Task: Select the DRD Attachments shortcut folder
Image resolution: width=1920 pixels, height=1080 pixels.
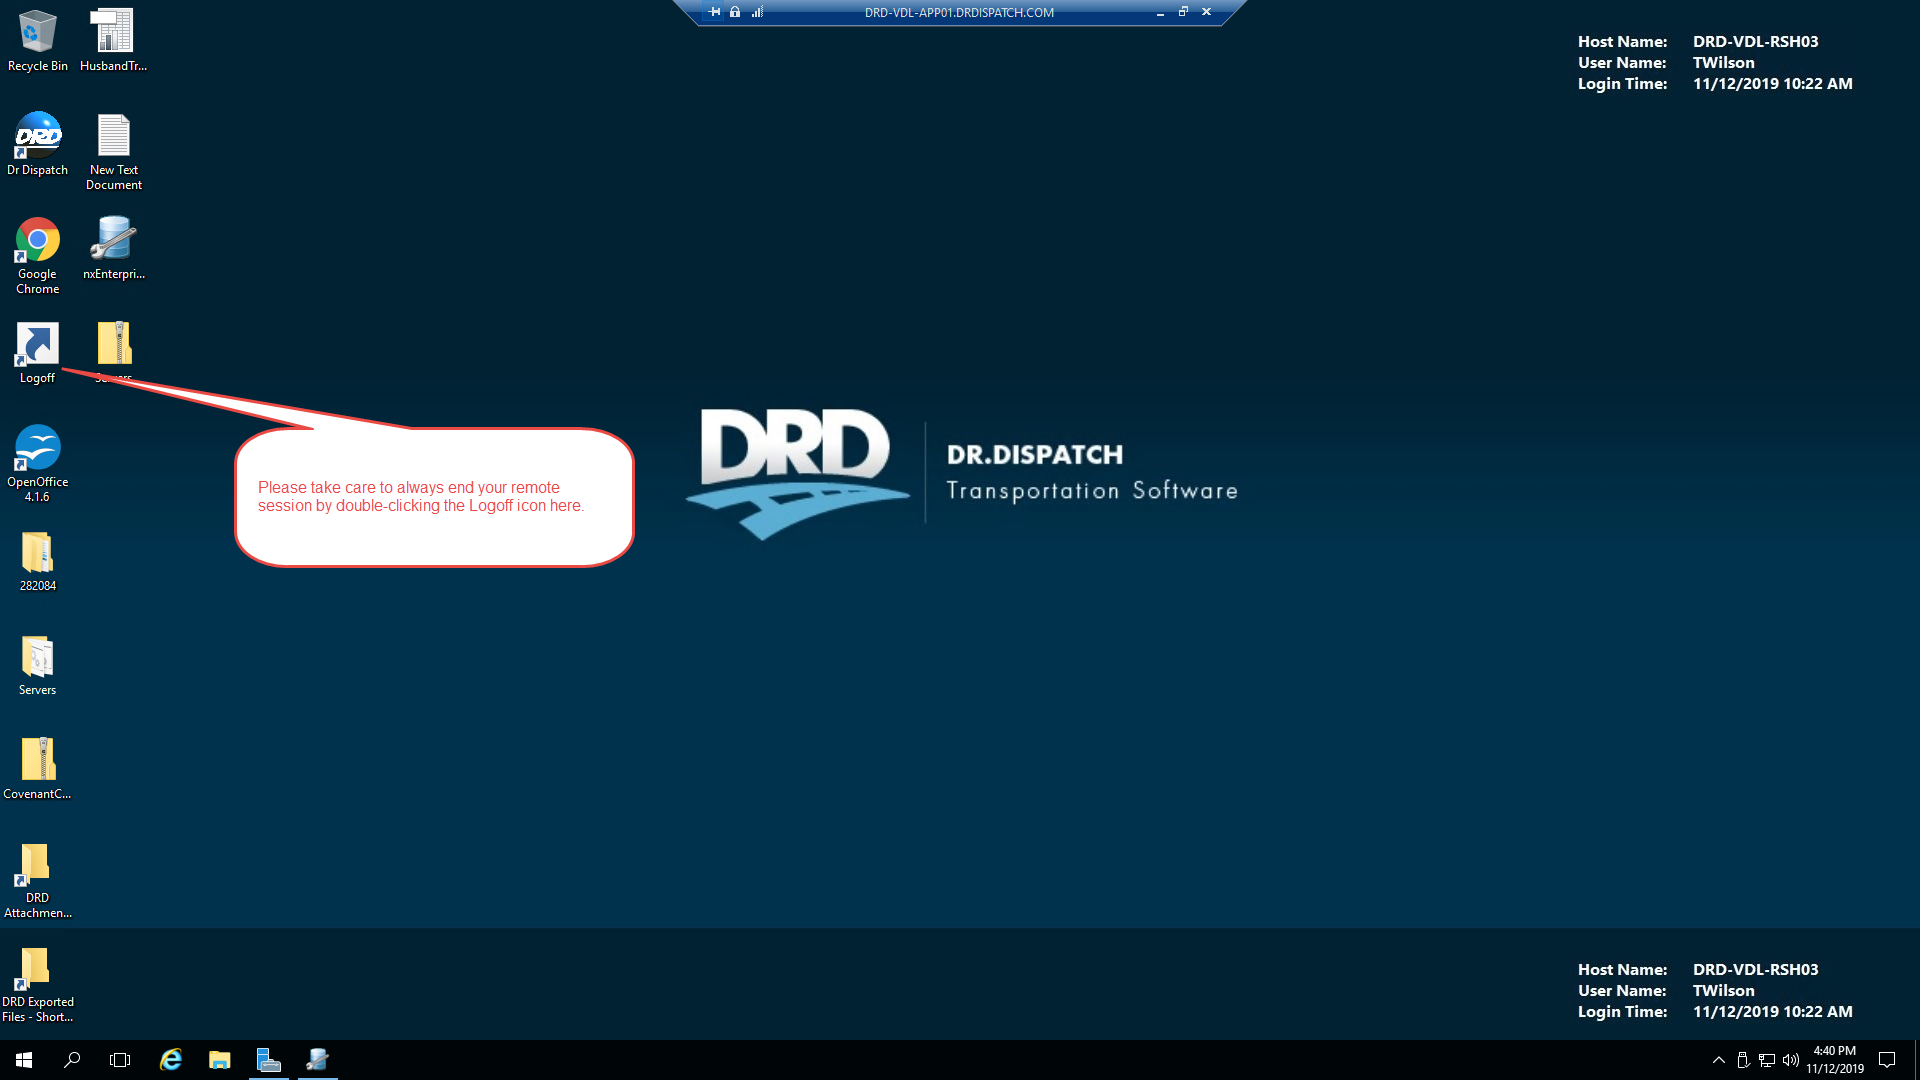Action: tap(38, 864)
